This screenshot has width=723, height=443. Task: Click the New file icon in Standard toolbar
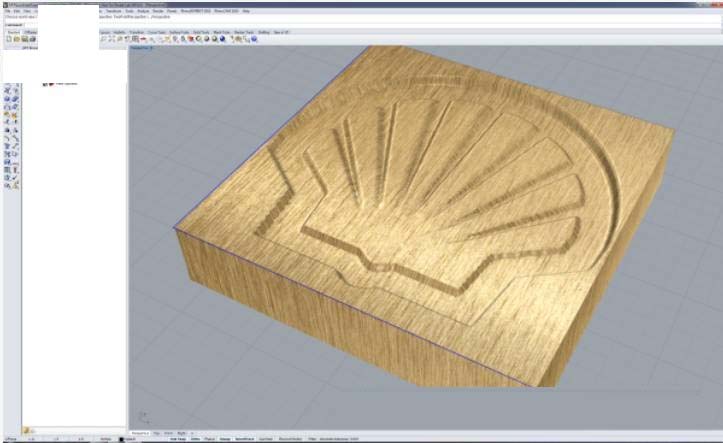pos(7,39)
